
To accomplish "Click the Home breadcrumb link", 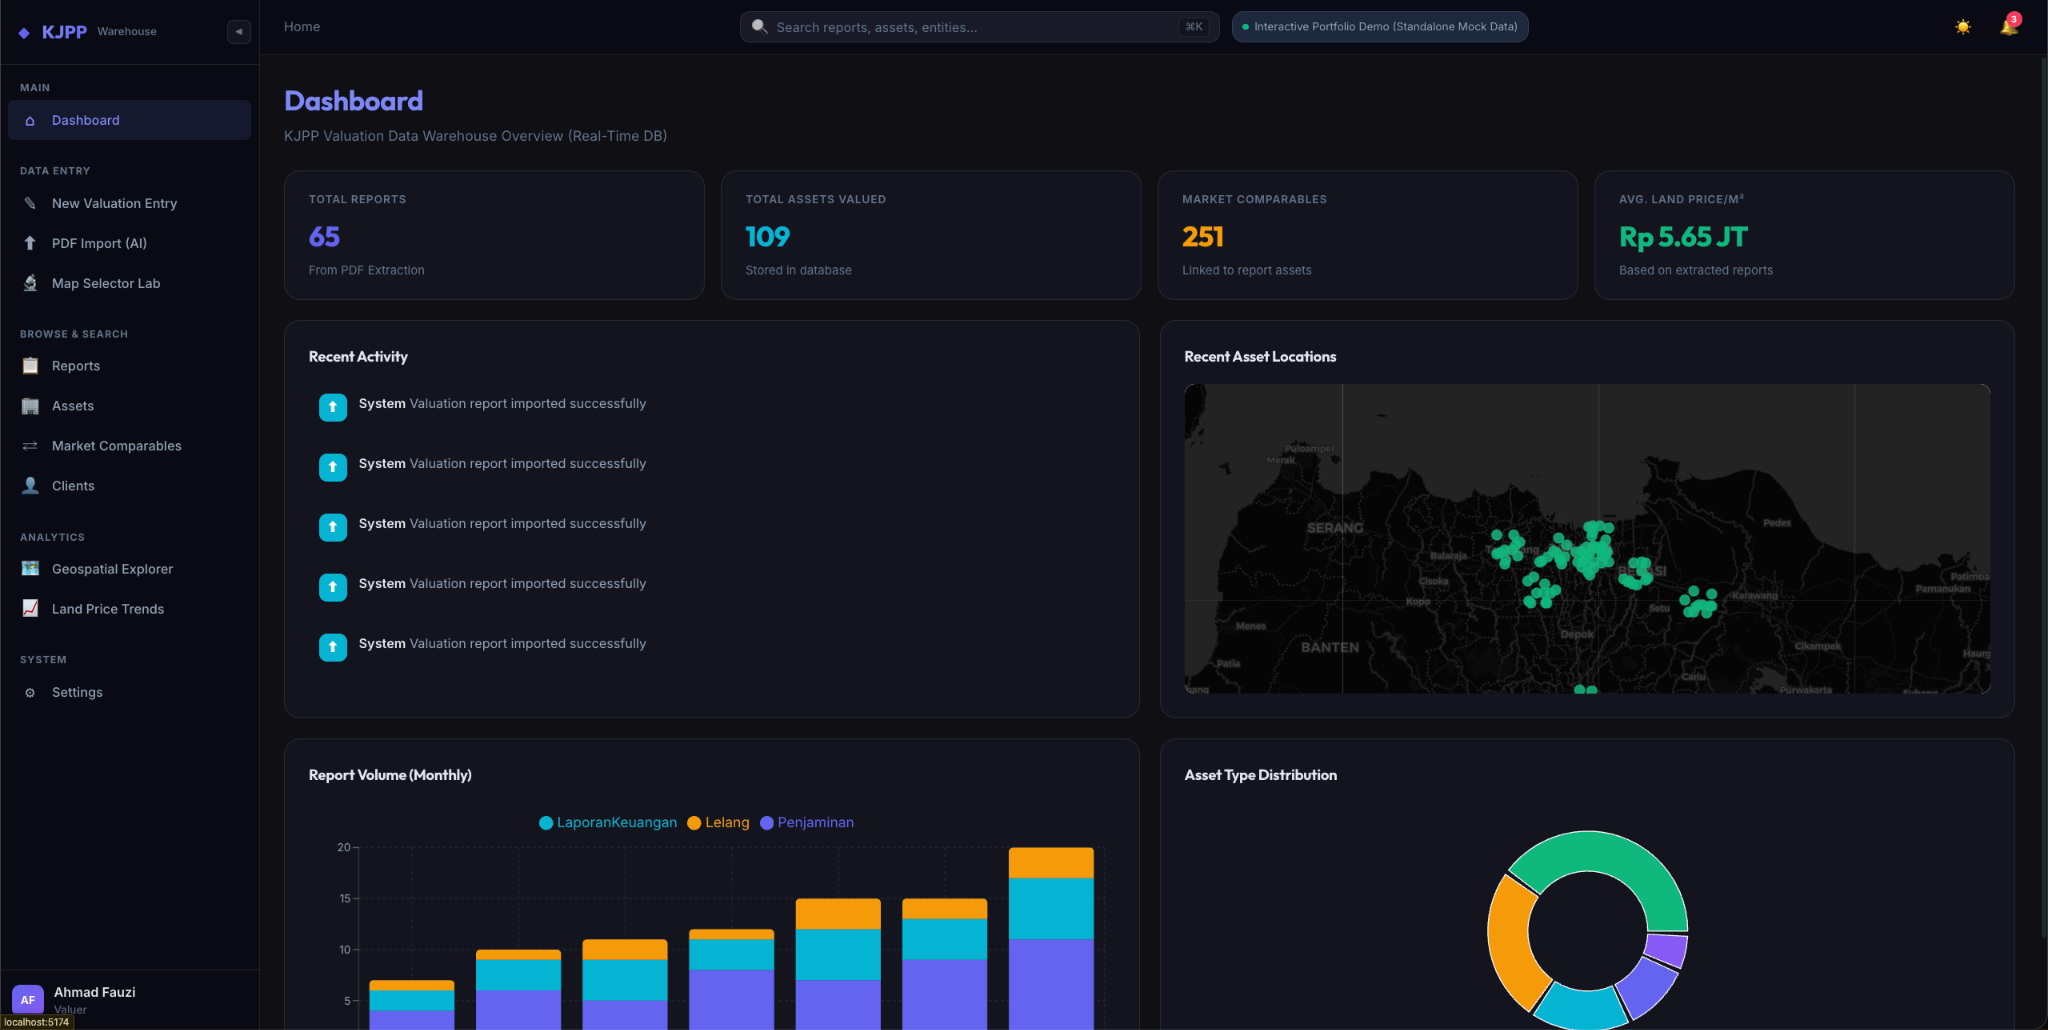I will [302, 27].
